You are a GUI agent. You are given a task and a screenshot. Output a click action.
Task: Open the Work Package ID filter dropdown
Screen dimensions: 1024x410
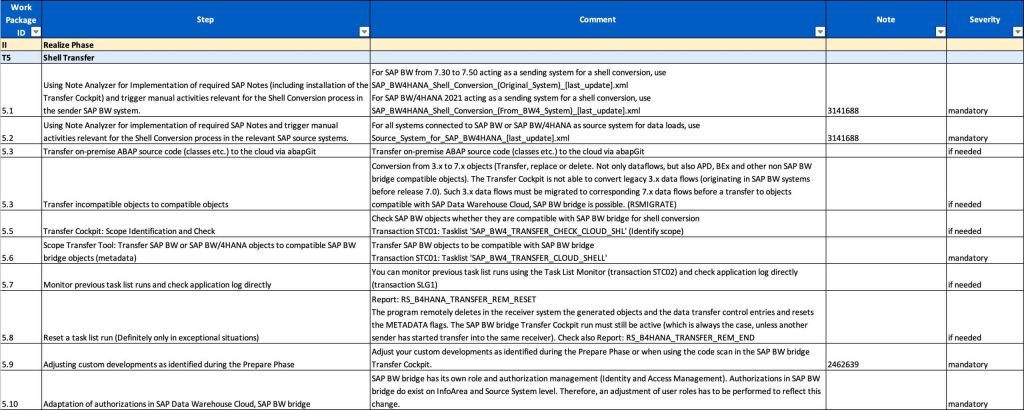[x=36, y=31]
